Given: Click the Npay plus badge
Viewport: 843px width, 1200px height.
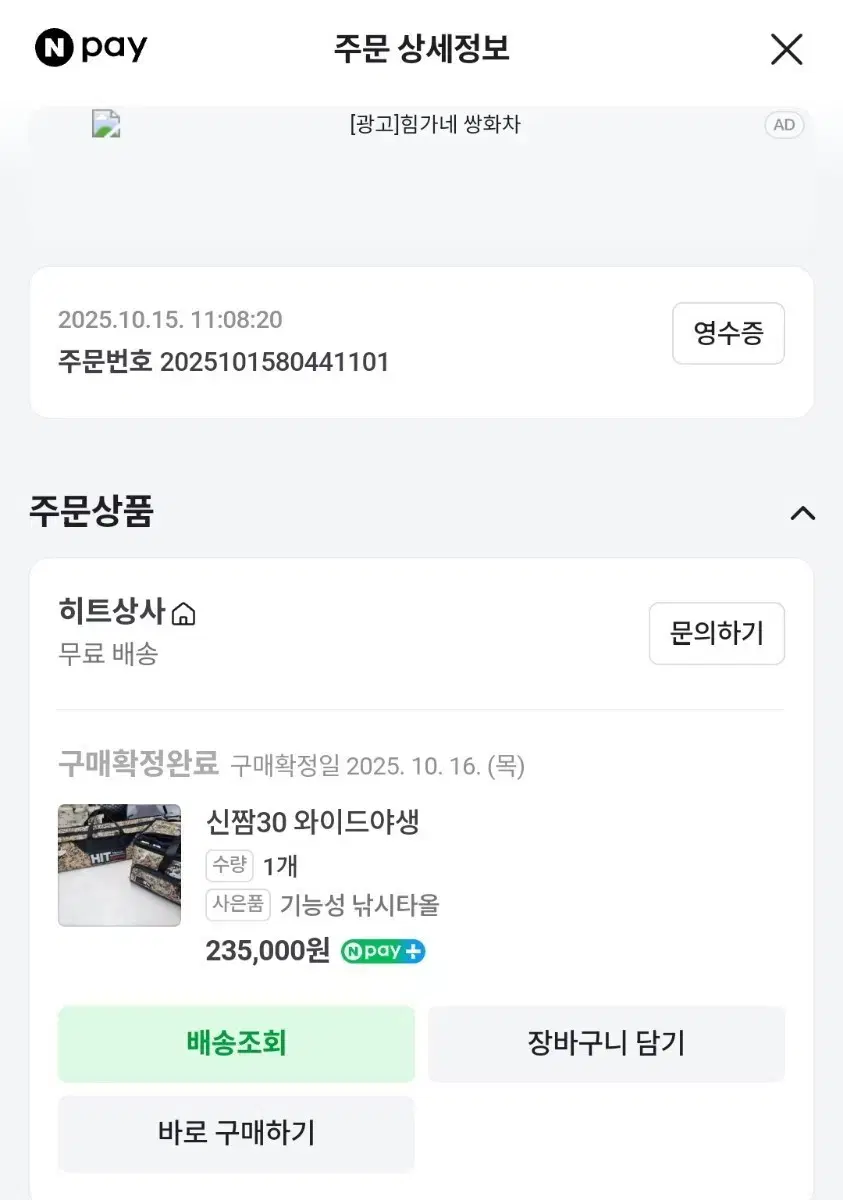Looking at the screenshot, I should click(383, 951).
